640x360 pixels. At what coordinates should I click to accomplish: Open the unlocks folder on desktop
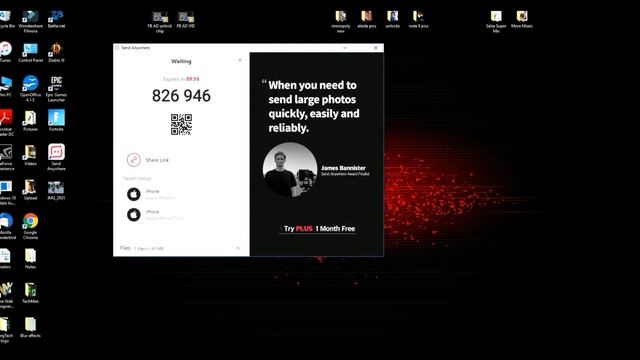[393, 19]
